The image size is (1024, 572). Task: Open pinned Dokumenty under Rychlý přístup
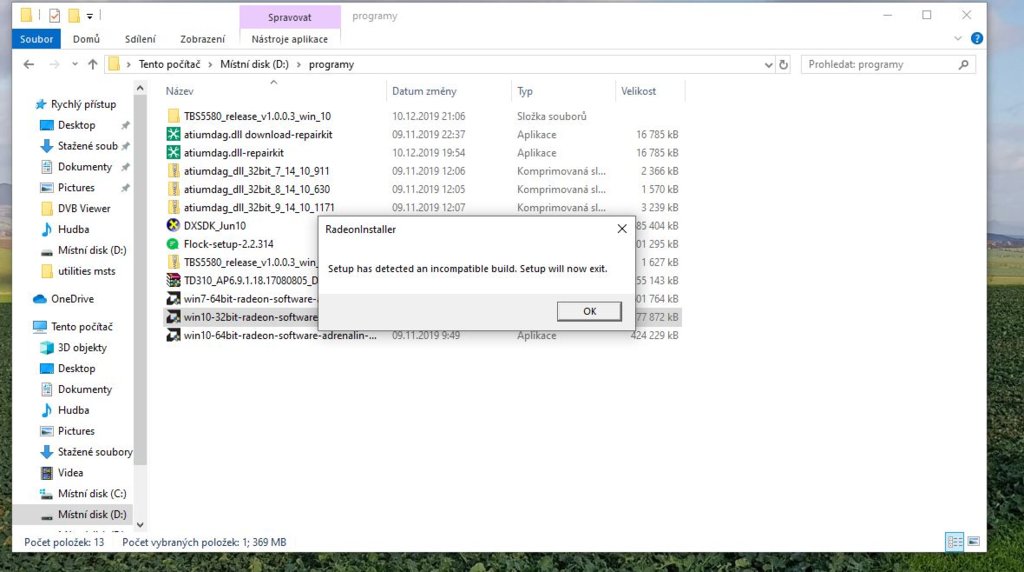coord(85,167)
